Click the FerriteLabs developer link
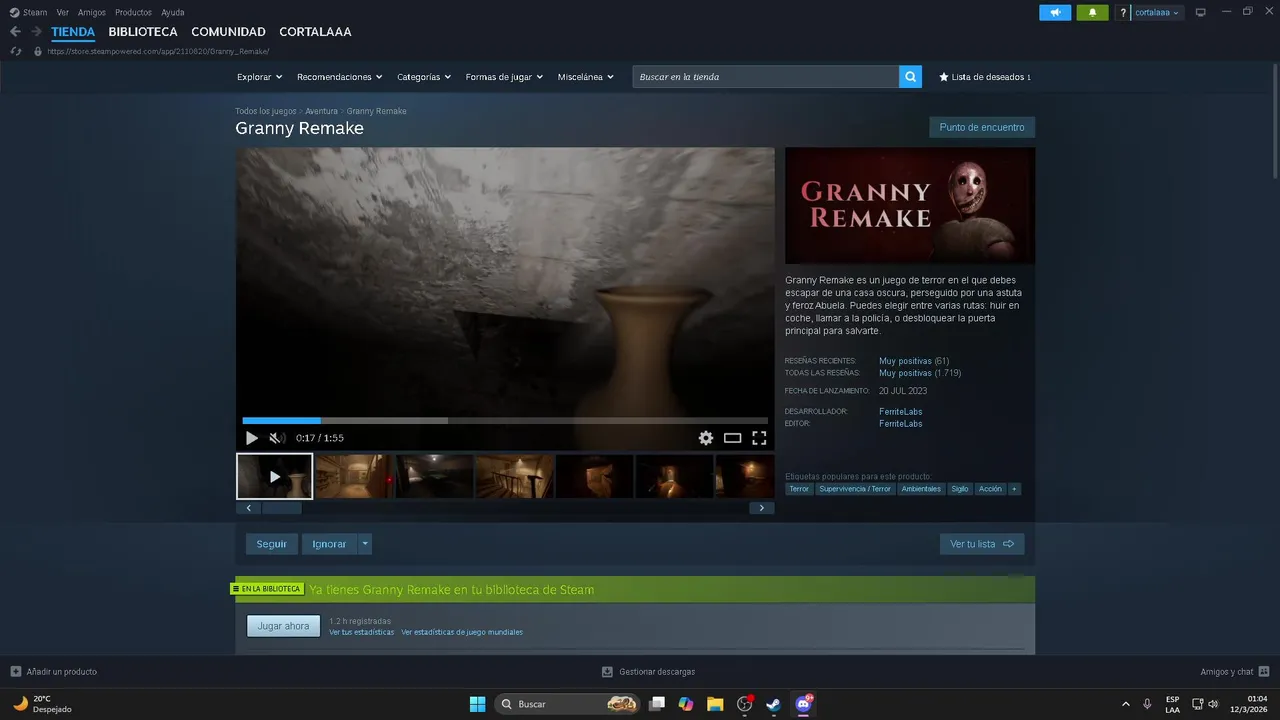The image size is (1280, 720). click(x=900, y=411)
